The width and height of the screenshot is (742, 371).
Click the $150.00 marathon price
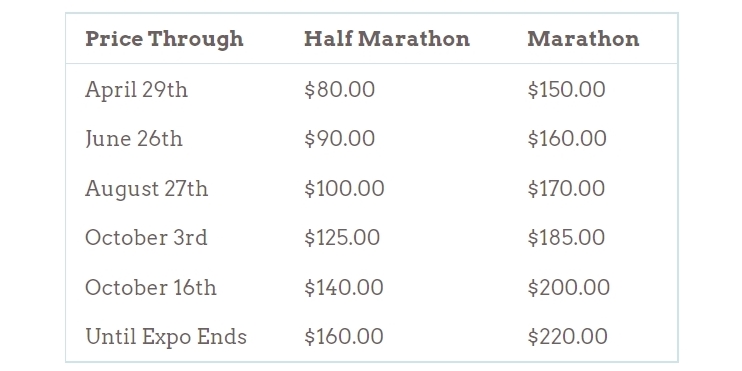(x=566, y=89)
